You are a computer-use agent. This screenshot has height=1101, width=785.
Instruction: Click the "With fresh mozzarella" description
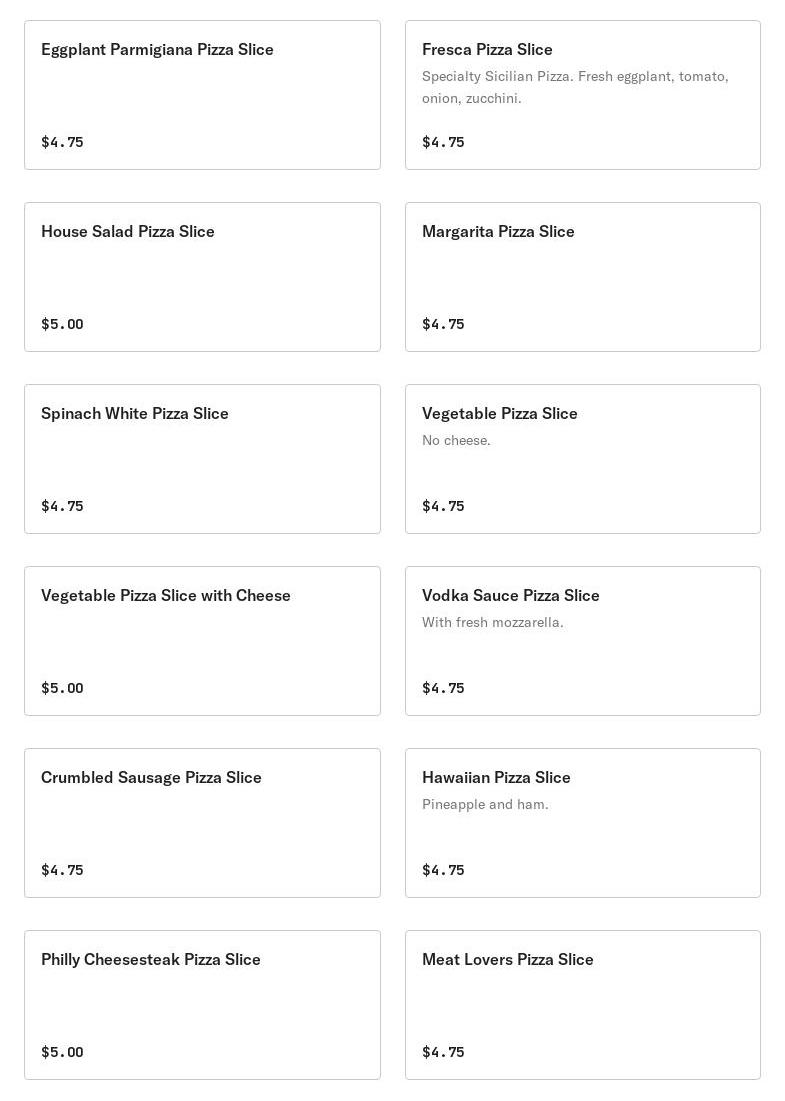[492, 622]
